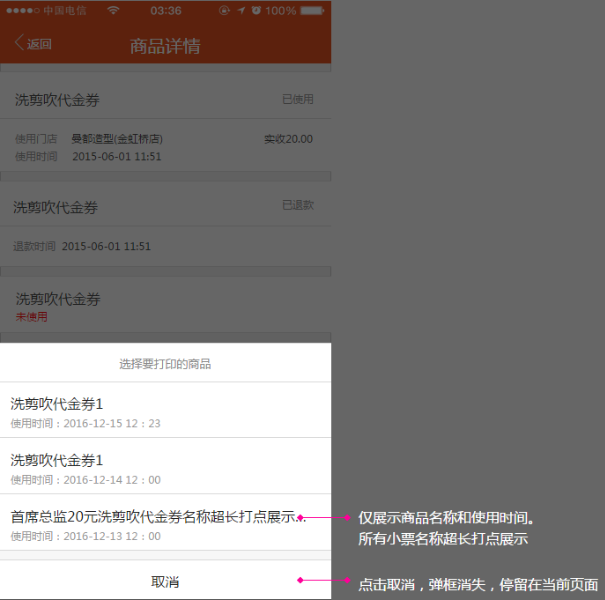Image resolution: width=605 pixels, height=600 pixels.
Task: Click the battery icon in status bar
Action: pyautogui.click(x=312, y=10)
